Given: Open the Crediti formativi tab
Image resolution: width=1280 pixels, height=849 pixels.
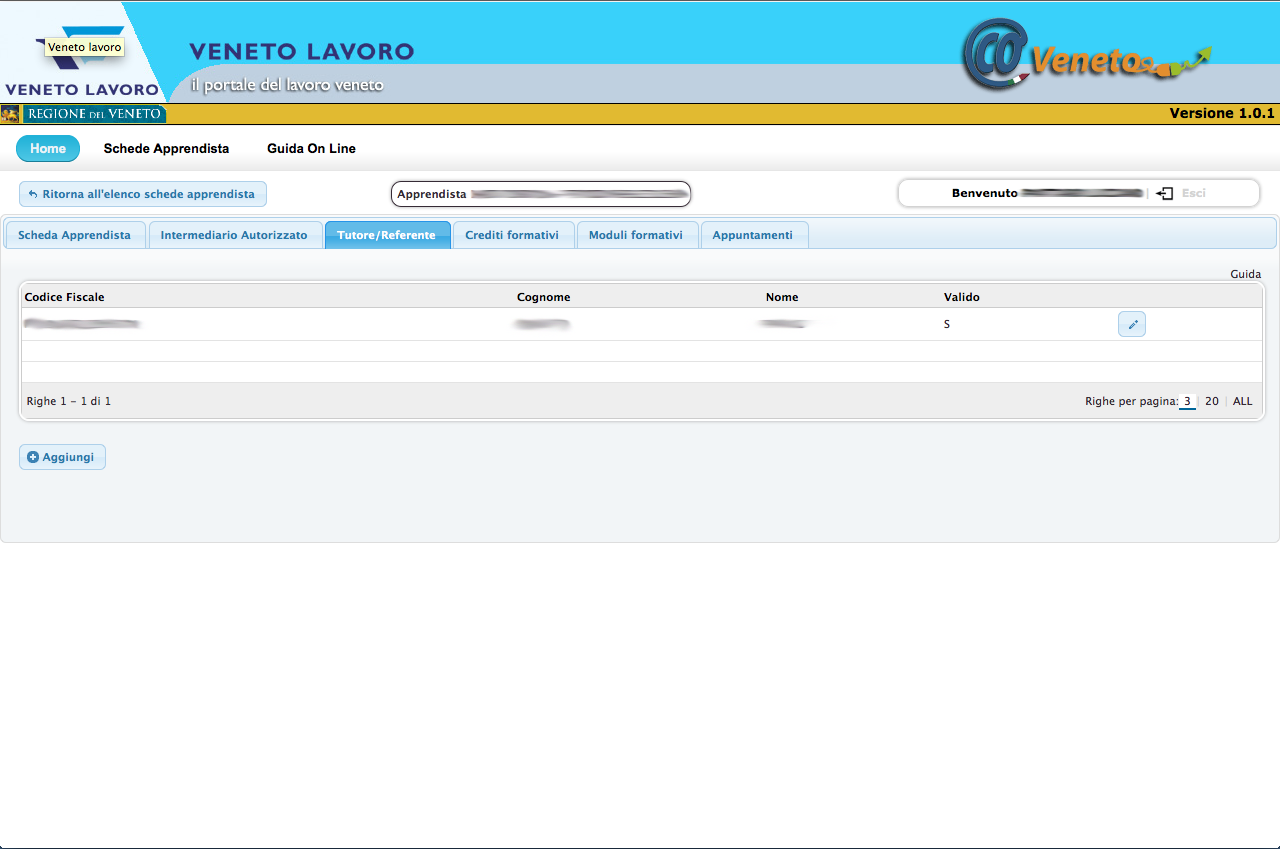Looking at the screenshot, I should pyautogui.click(x=512, y=235).
